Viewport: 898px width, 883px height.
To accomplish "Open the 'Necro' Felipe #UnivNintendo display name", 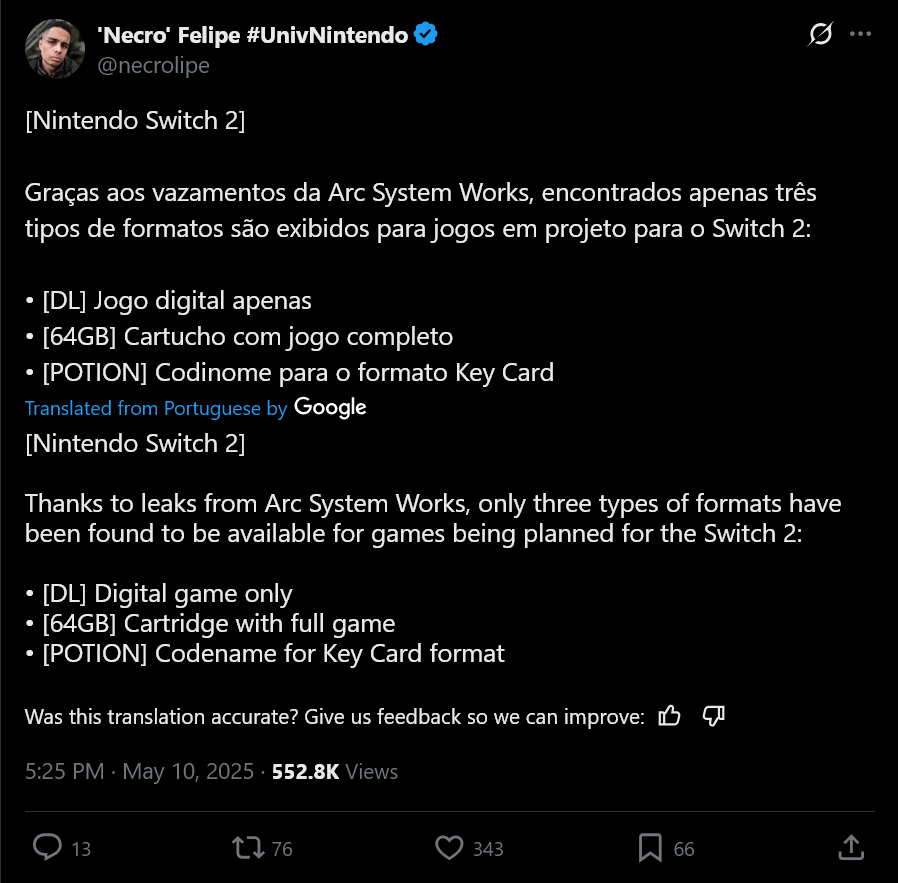I will tap(253, 35).
